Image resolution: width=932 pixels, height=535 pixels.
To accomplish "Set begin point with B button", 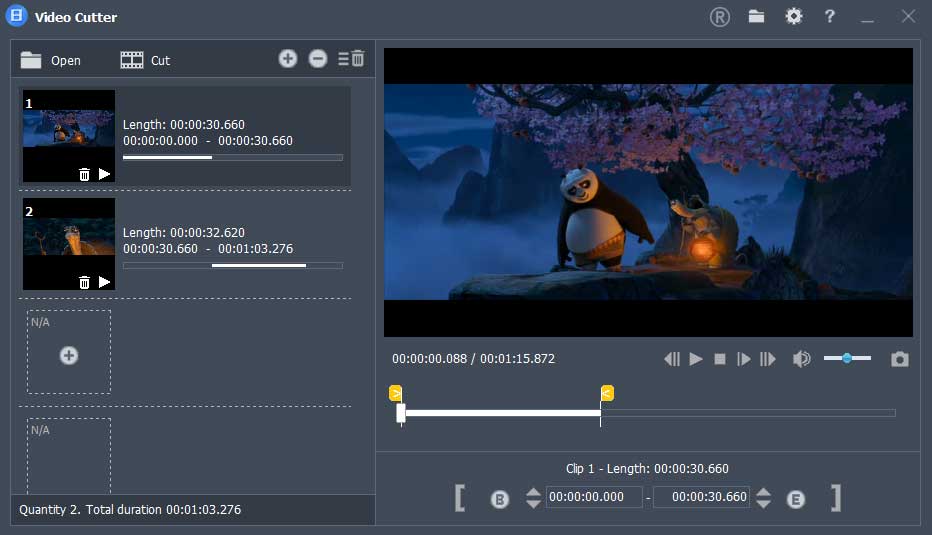I will (500, 499).
